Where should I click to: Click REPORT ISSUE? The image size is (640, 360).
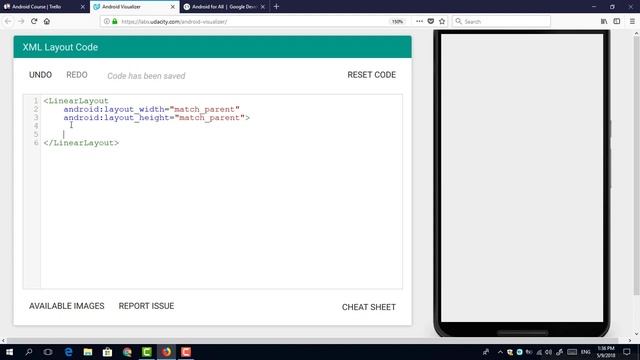(x=146, y=306)
